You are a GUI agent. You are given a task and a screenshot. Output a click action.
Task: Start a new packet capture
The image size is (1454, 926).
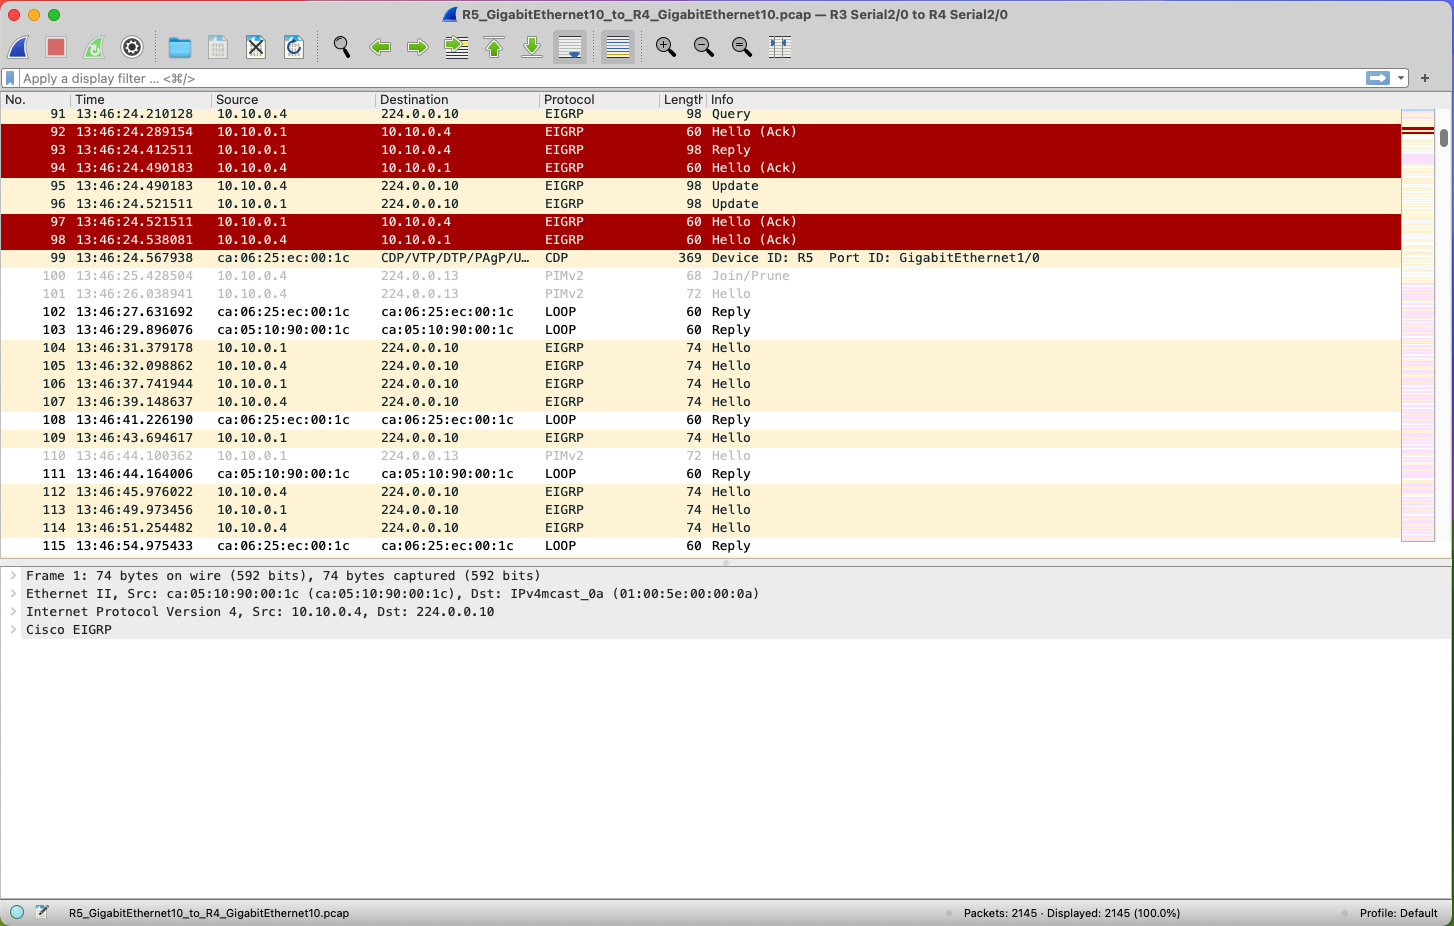pyautogui.click(x=18, y=47)
